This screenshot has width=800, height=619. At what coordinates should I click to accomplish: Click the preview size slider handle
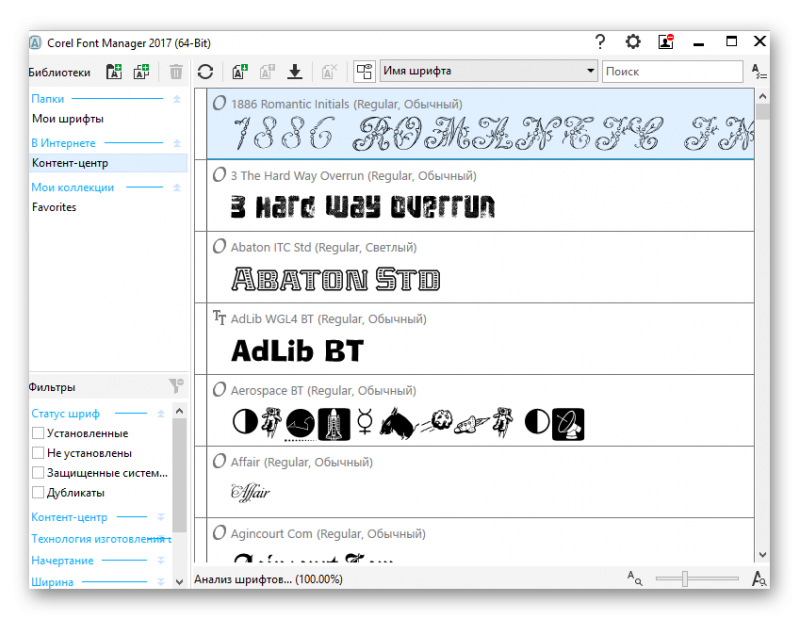(685, 579)
